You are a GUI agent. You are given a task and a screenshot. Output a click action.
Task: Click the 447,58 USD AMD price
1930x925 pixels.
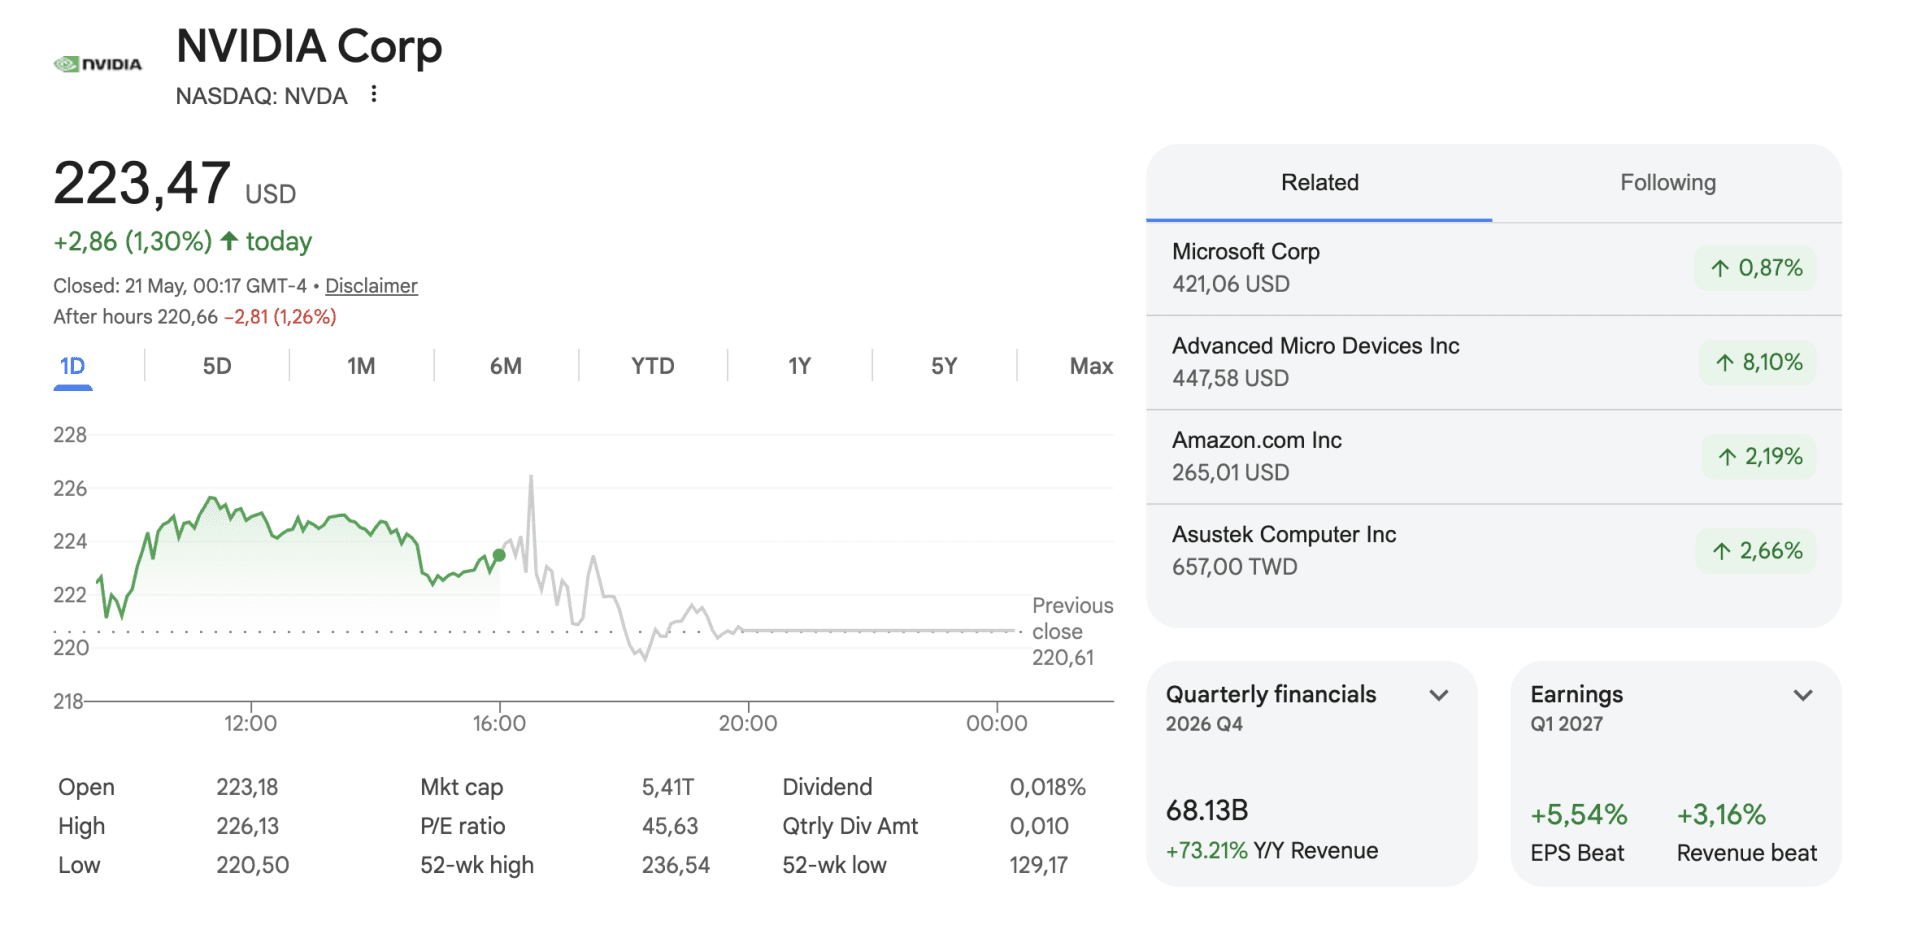click(1230, 378)
